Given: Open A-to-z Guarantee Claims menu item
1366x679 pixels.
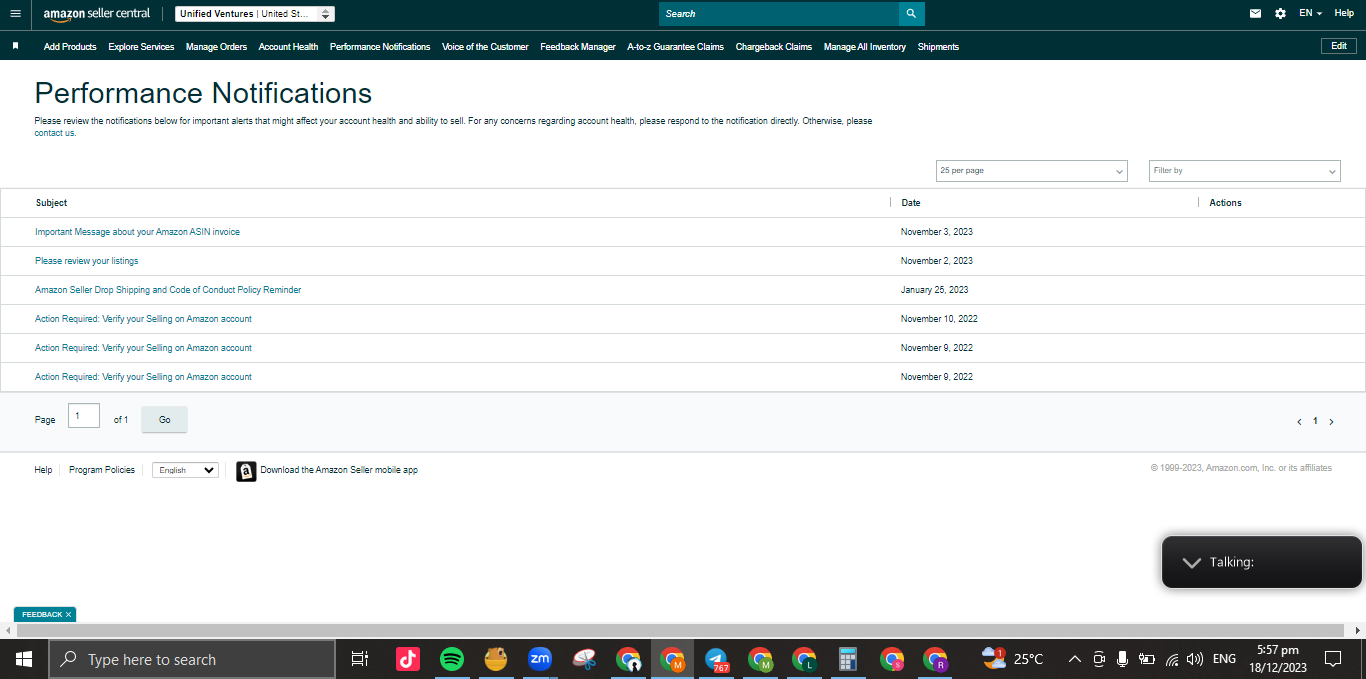Looking at the screenshot, I should [675, 47].
